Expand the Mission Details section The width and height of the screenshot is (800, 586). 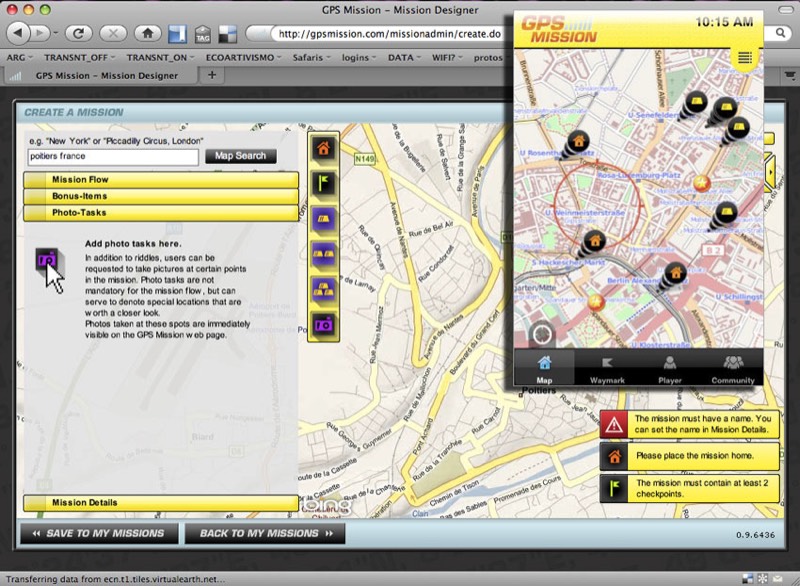(161, 502)
